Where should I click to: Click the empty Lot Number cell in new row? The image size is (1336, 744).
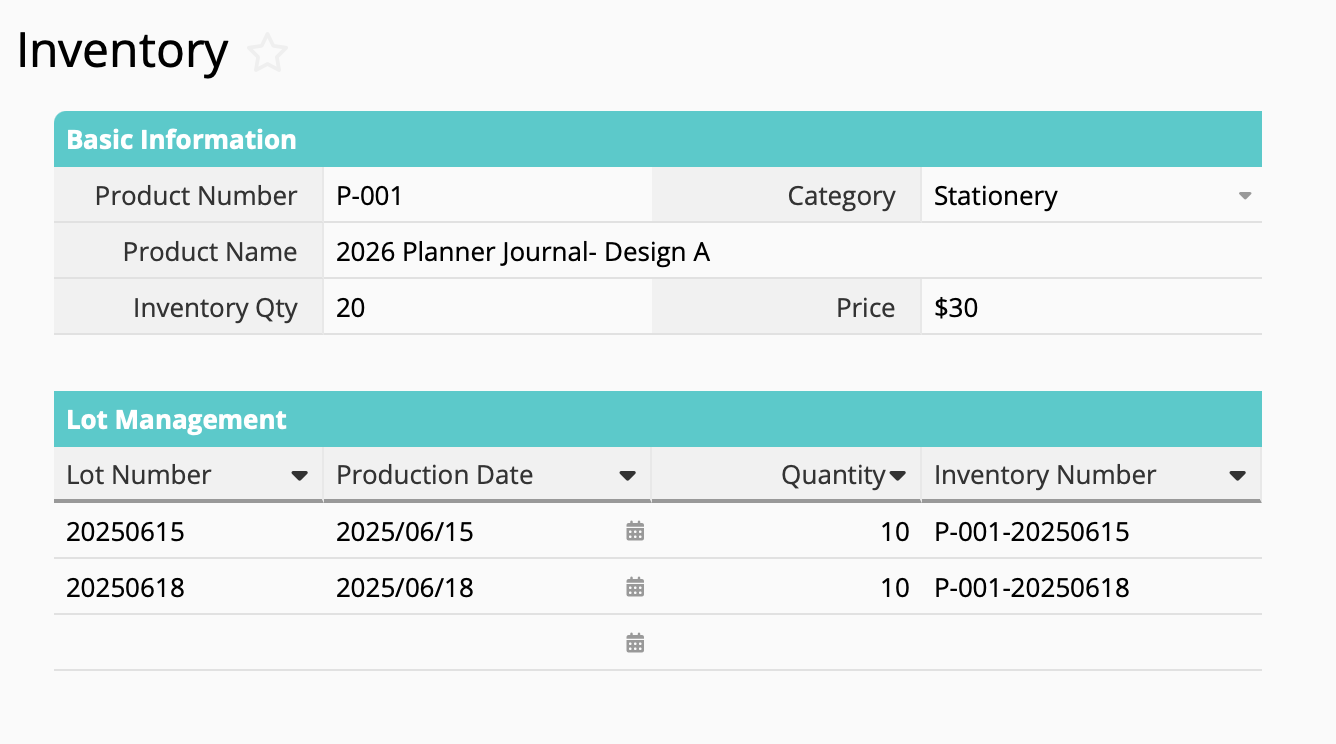pos(188,643)
